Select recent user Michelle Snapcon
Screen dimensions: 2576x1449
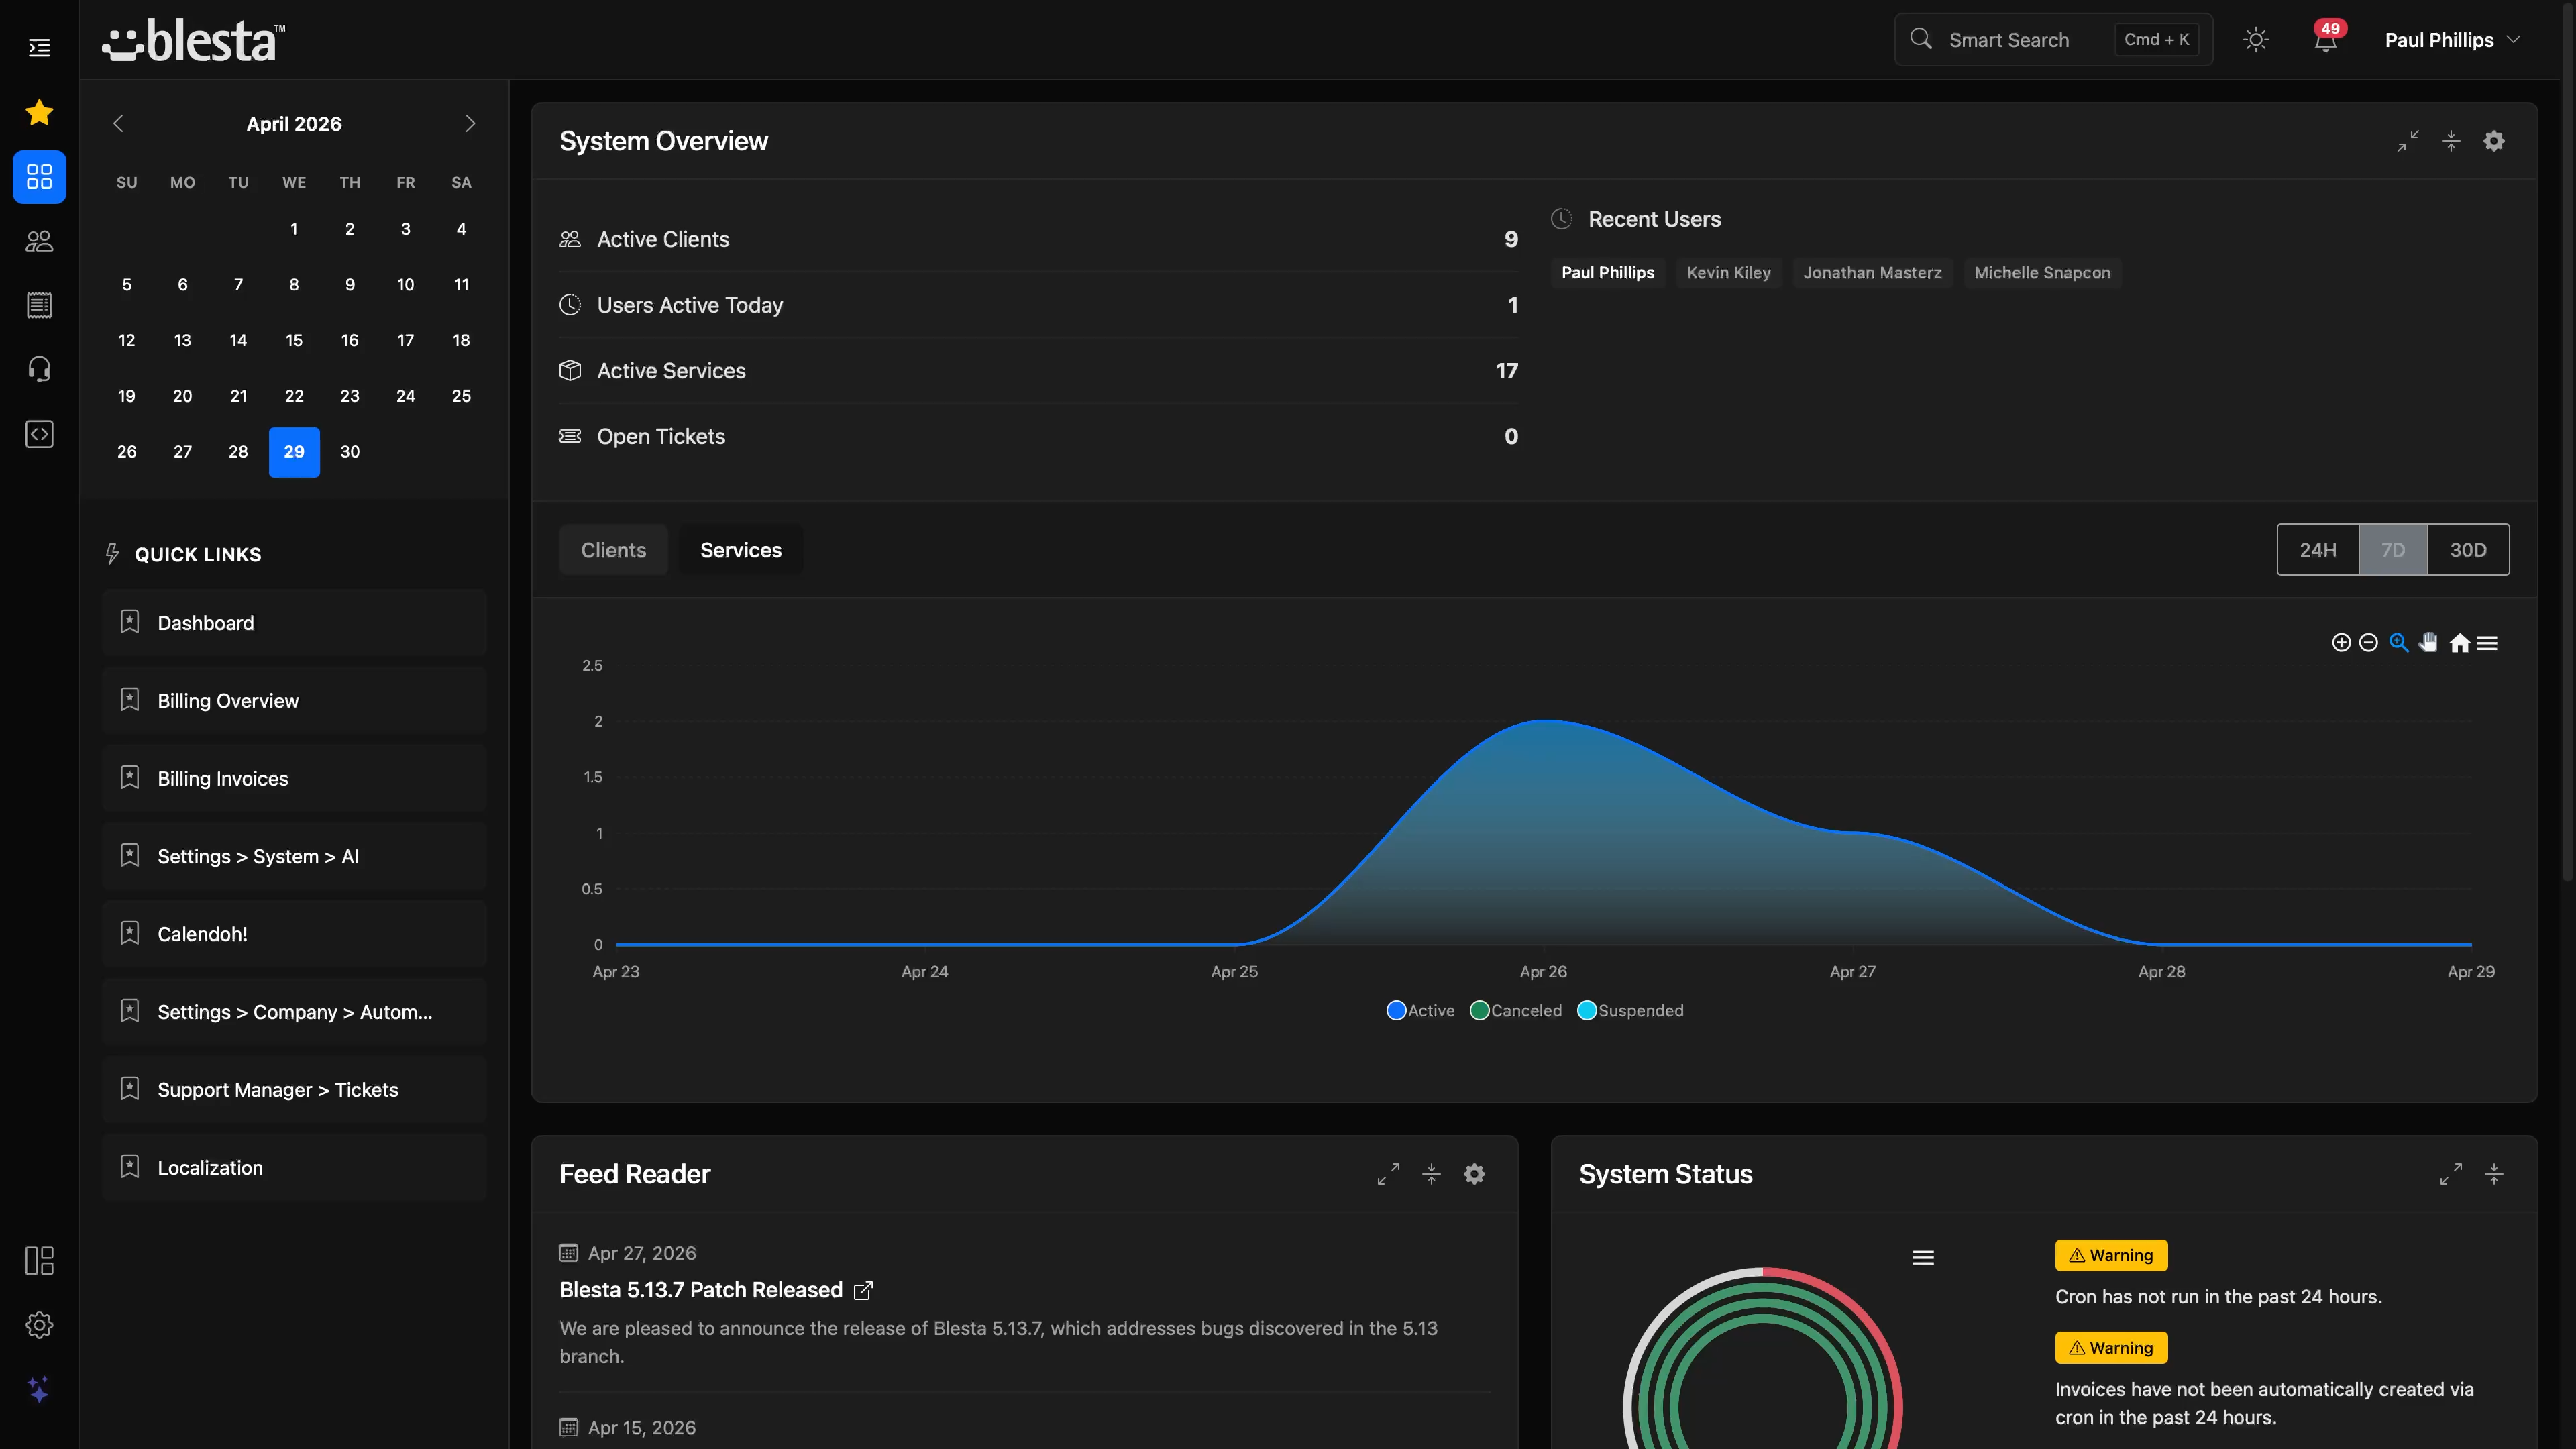pyautogui.click(x=2042, y=273)
